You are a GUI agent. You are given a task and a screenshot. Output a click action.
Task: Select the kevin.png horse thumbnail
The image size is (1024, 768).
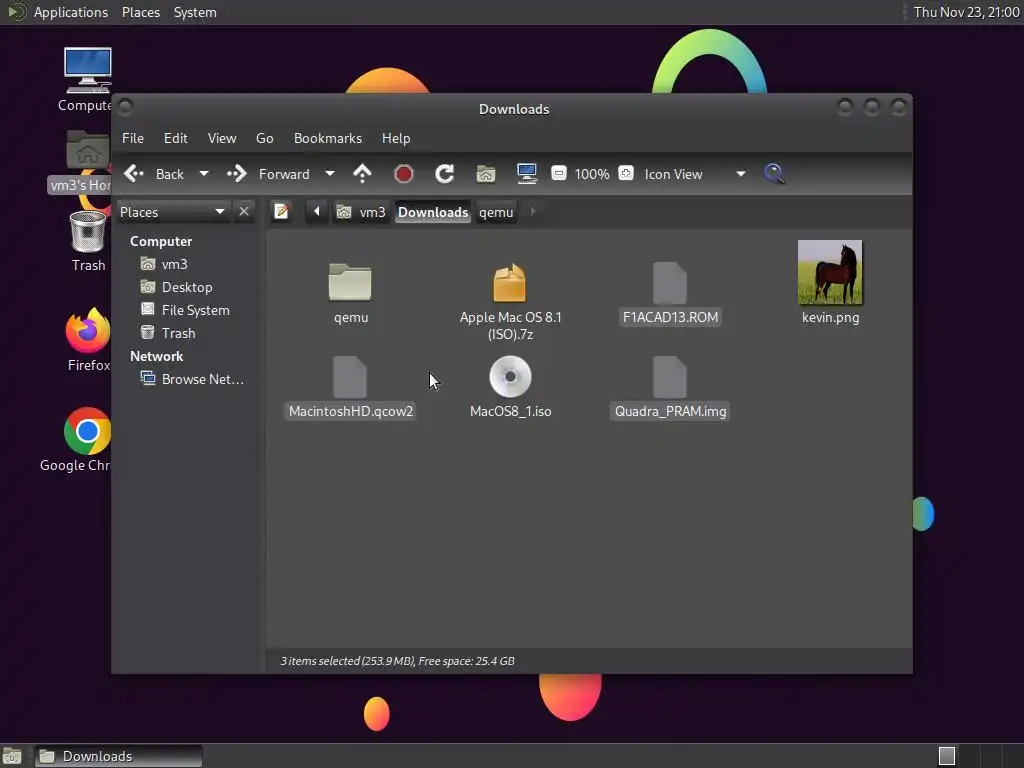click(x=830, y=272)
